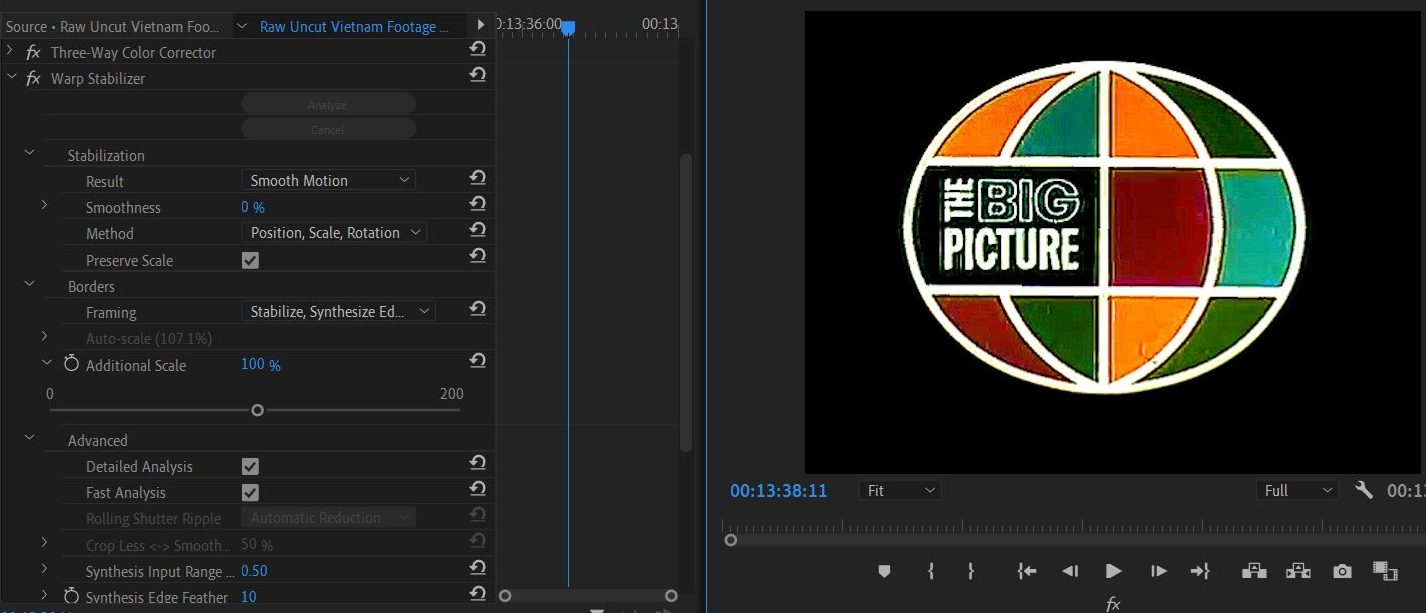The image size is (1426, 613).
Task: Mark Out point in Program Monitor
Action: click(970, 571)
